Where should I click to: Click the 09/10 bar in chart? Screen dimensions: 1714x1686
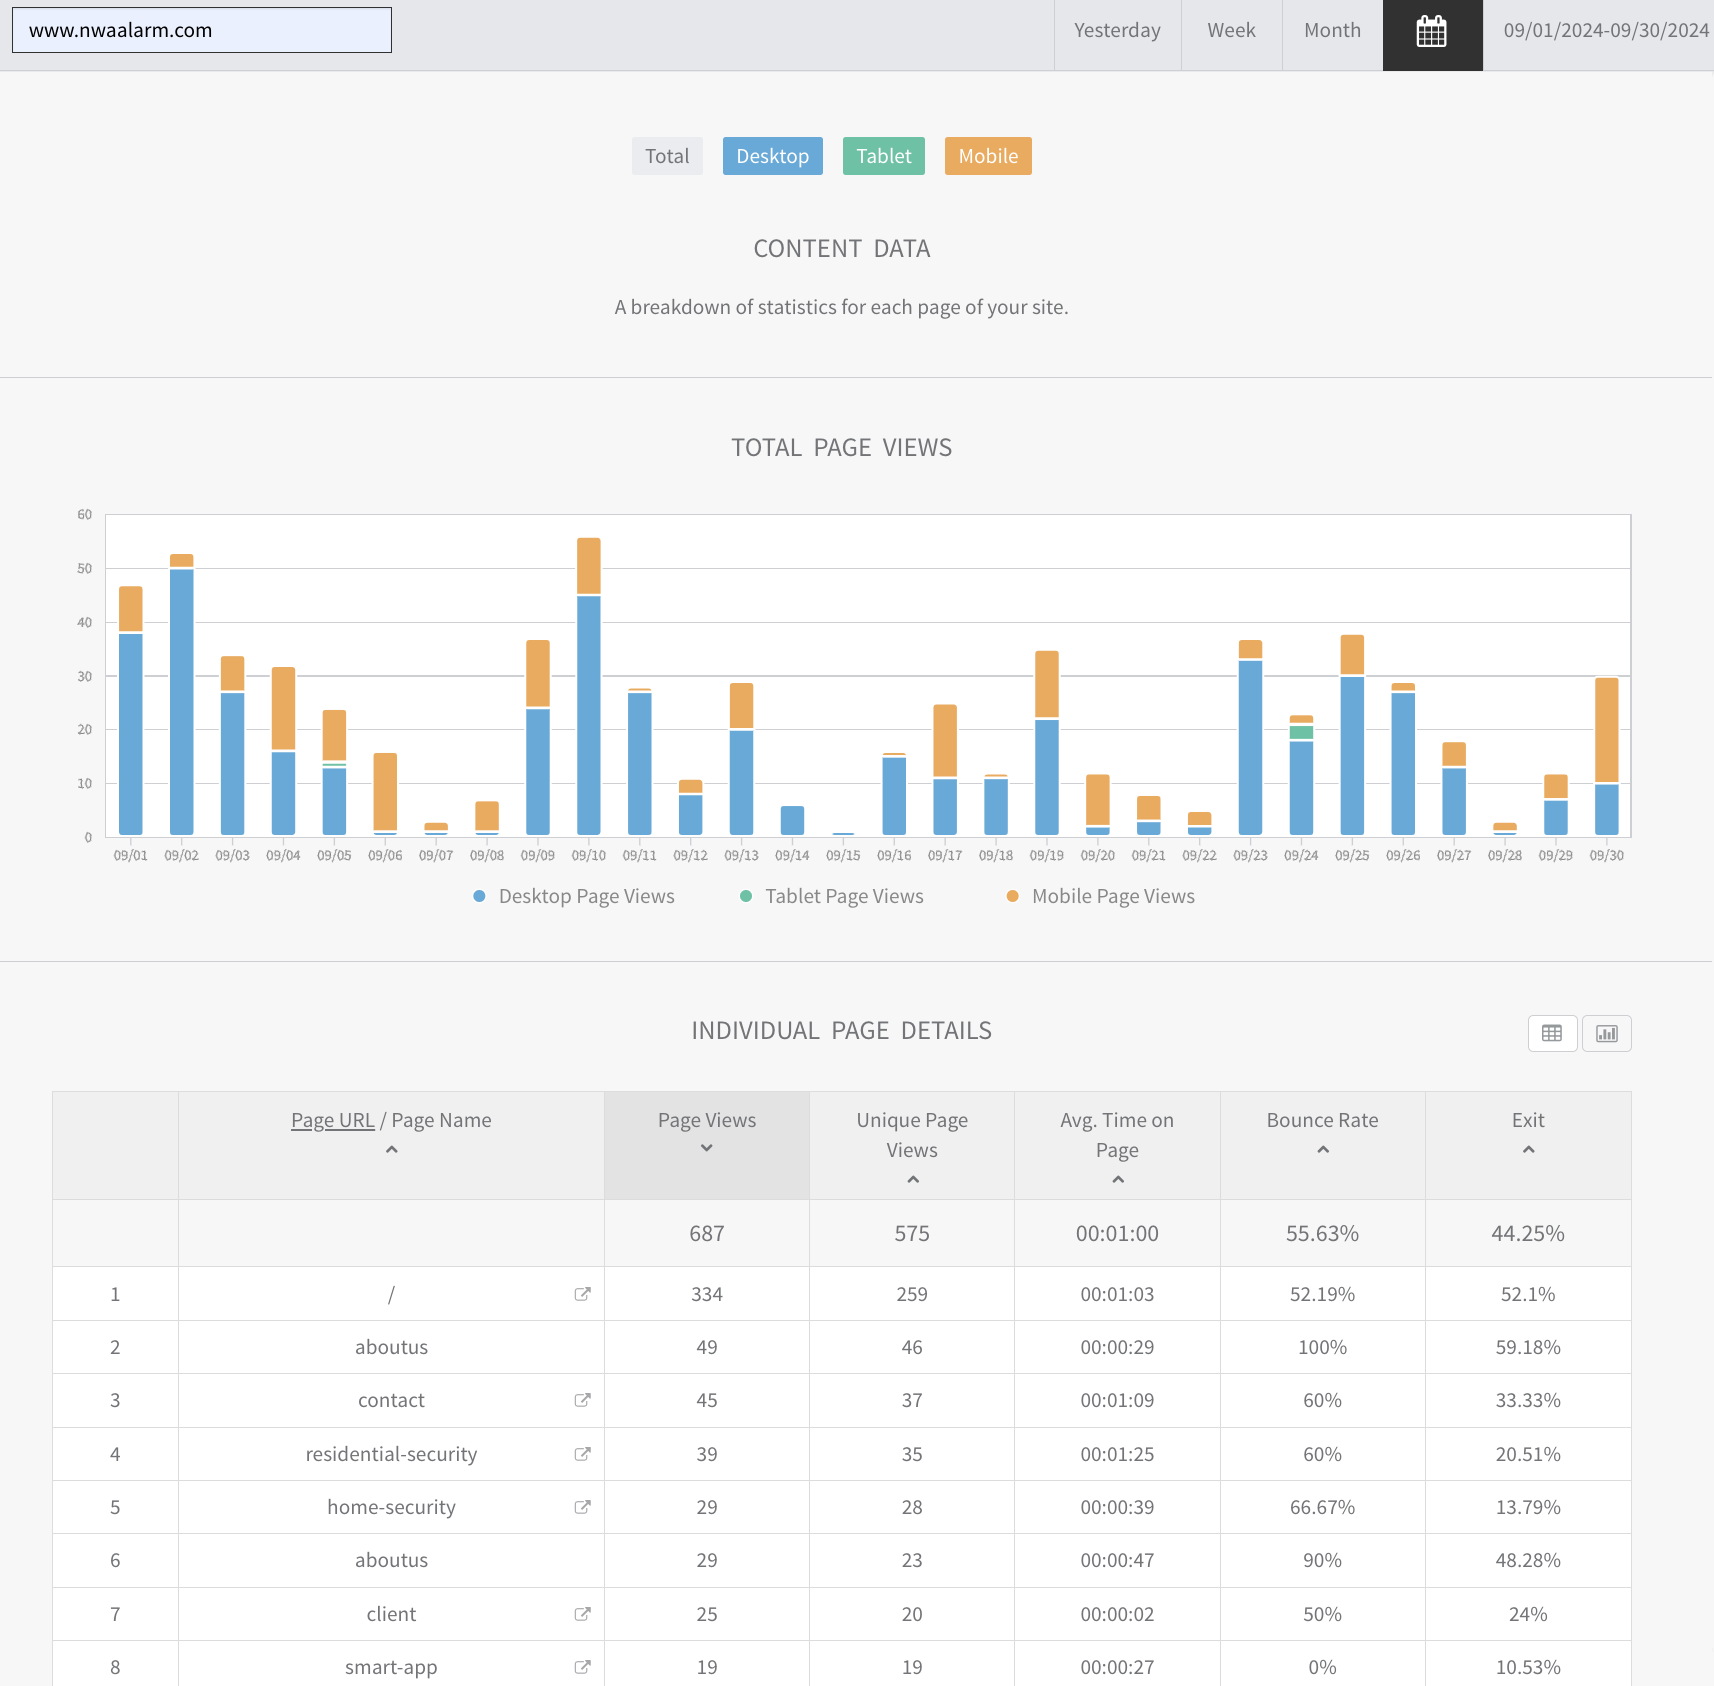[589, 700]
